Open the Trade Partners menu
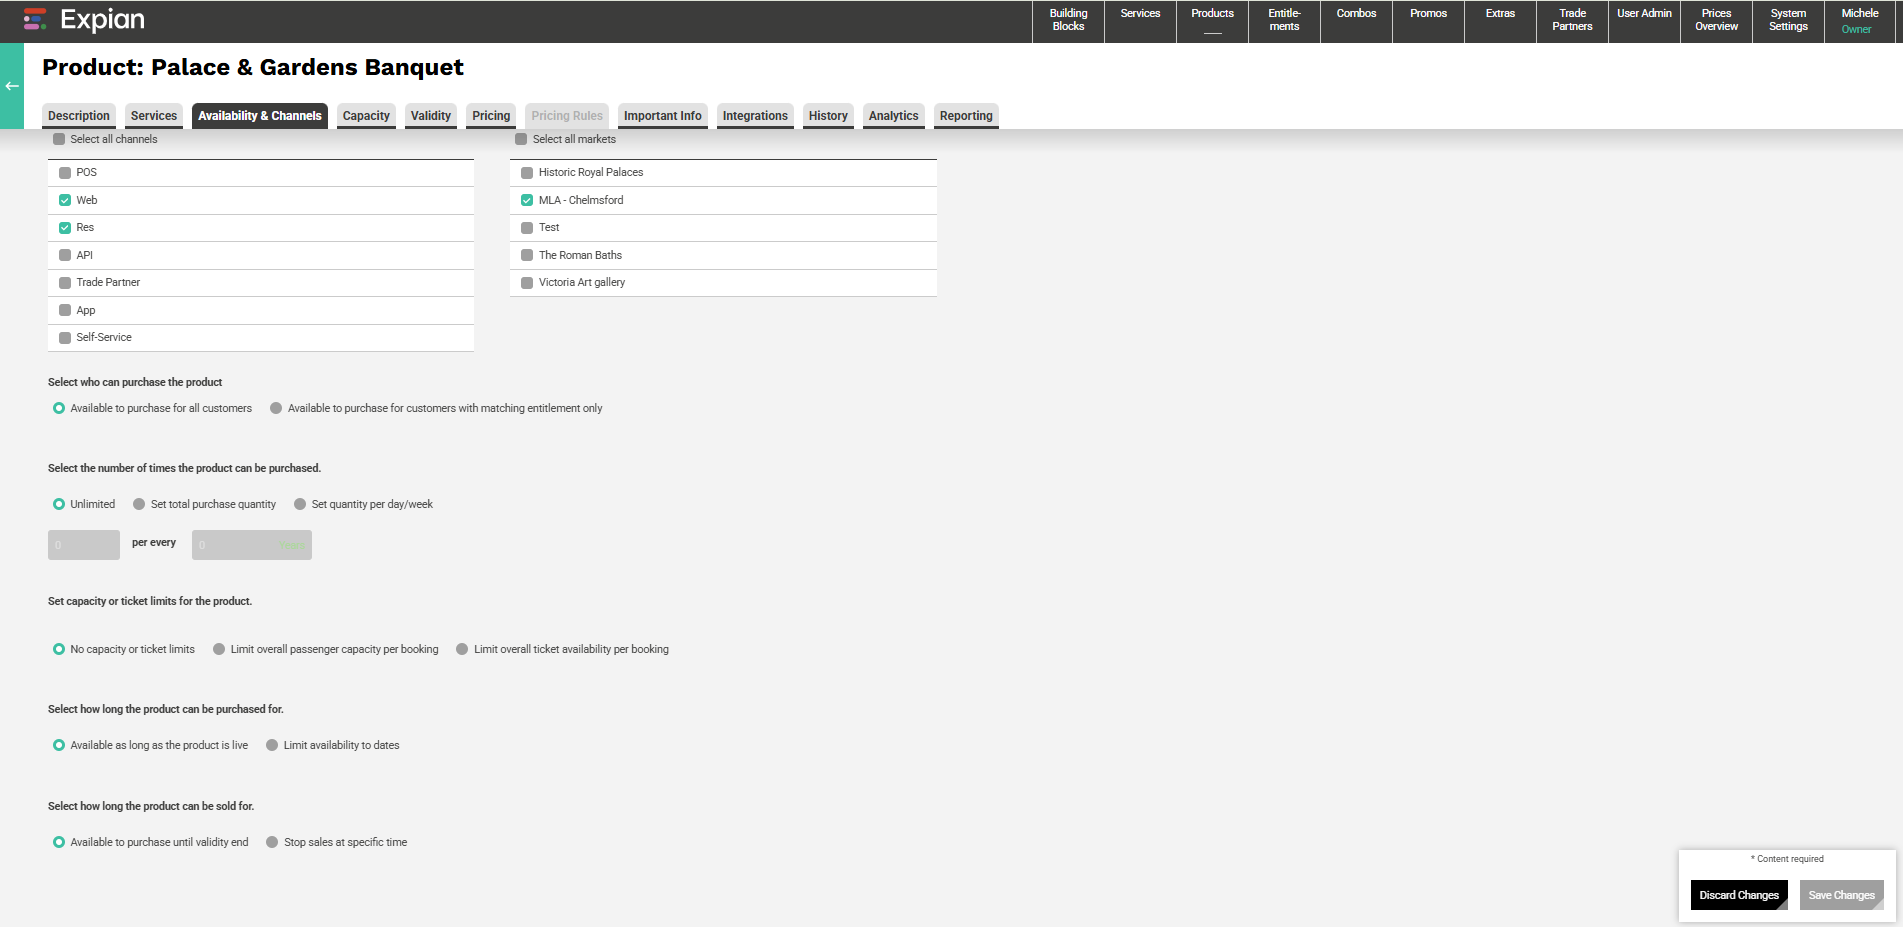Viewport: 1903px width, 927px height. coord(1572,21)
